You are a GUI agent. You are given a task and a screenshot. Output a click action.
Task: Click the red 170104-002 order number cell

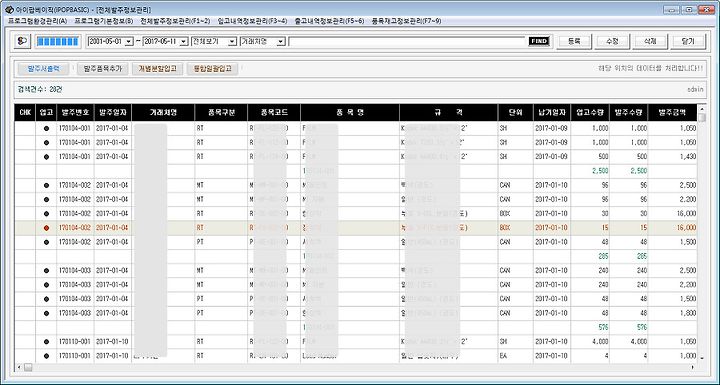click(75, 228)
